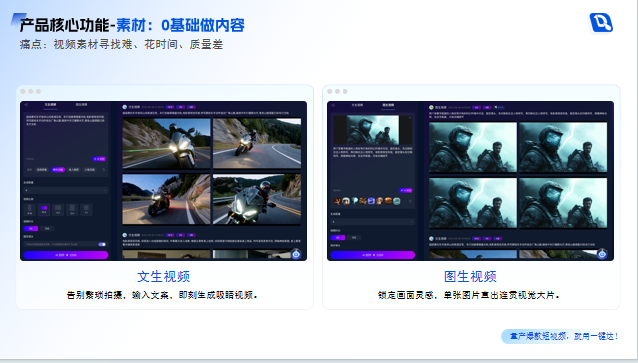Open the floating robot assistant in left screenshot
Screen dimensions: 638x363
coord(296,254)
